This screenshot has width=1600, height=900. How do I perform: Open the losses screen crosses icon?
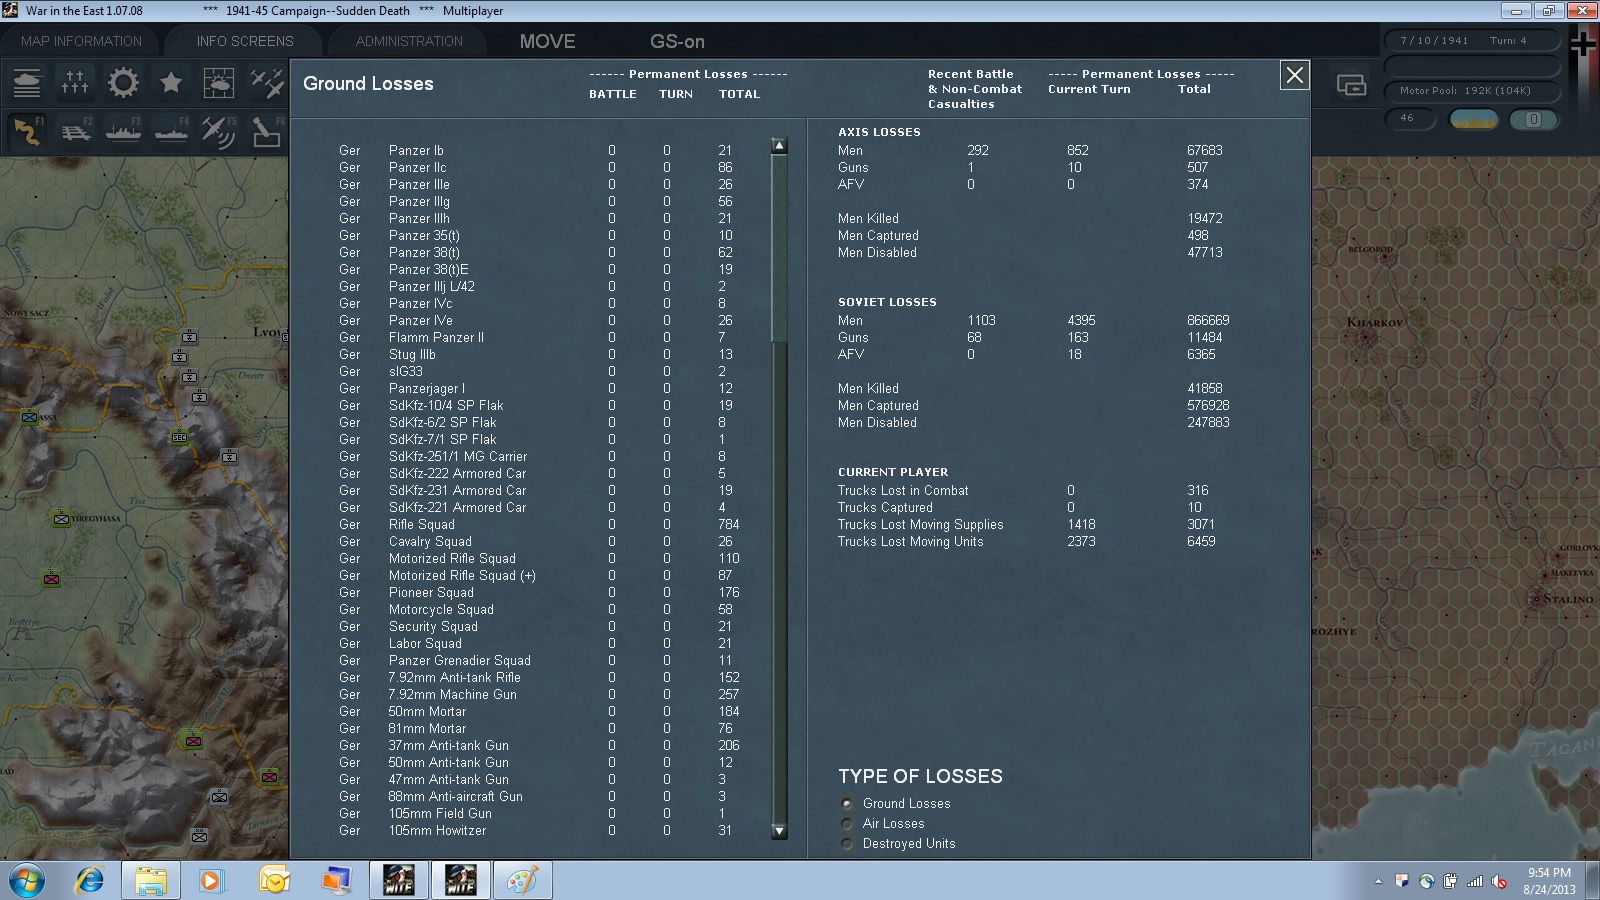pos(75,82)
